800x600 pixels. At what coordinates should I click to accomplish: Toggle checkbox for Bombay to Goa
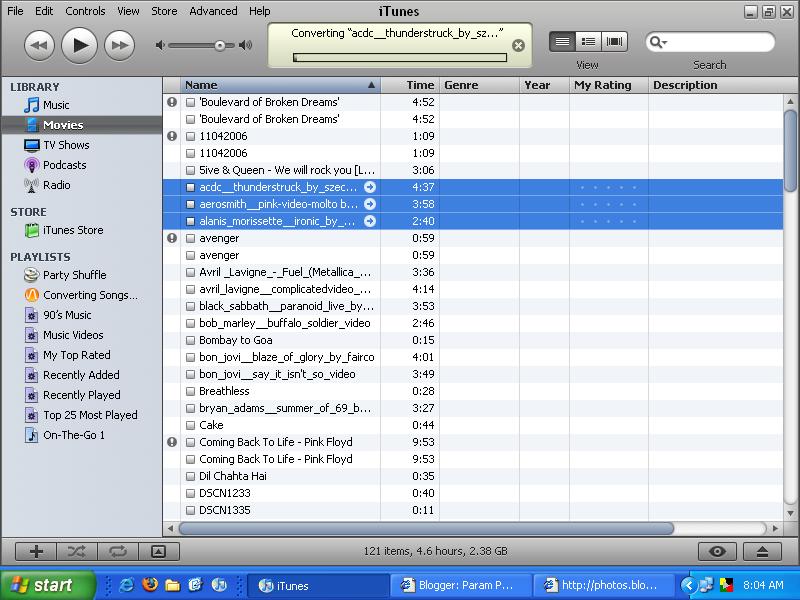190,340
